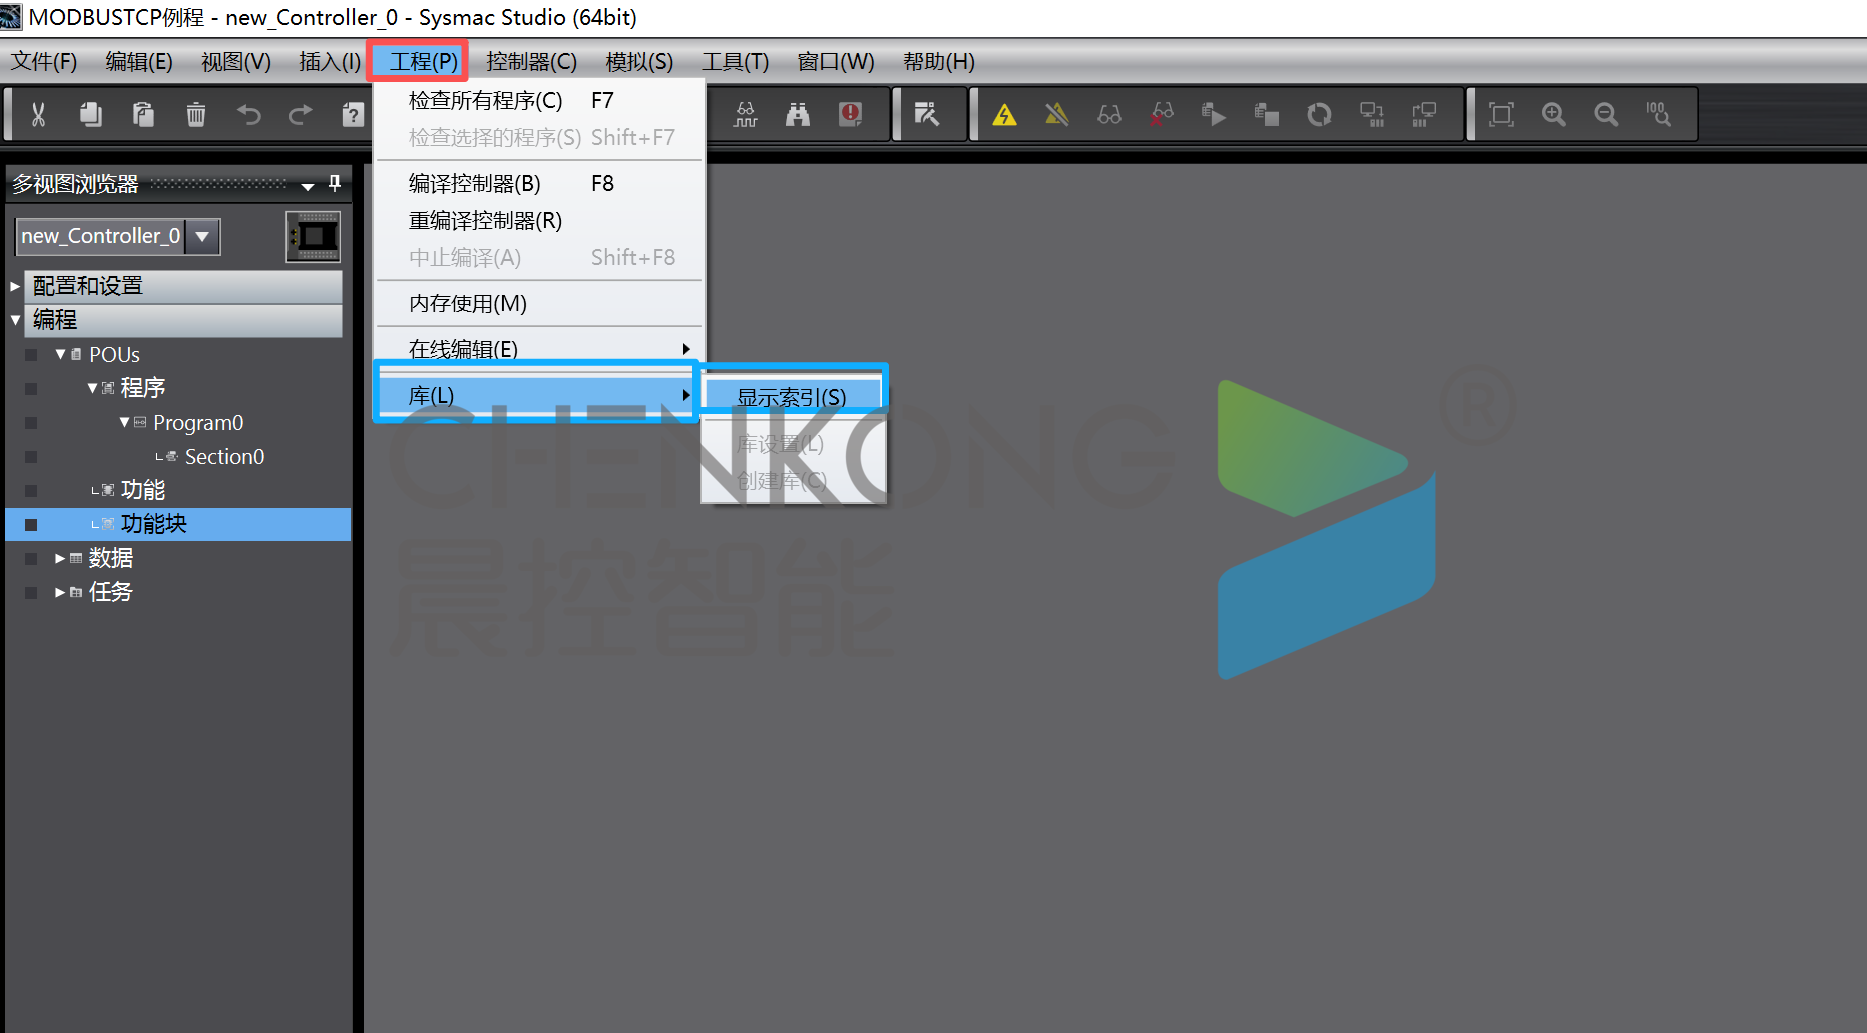Screen dimensions: 1867x1033
Task: Click the fit-to-screen zoom icon
Action: click(1501, 114)
